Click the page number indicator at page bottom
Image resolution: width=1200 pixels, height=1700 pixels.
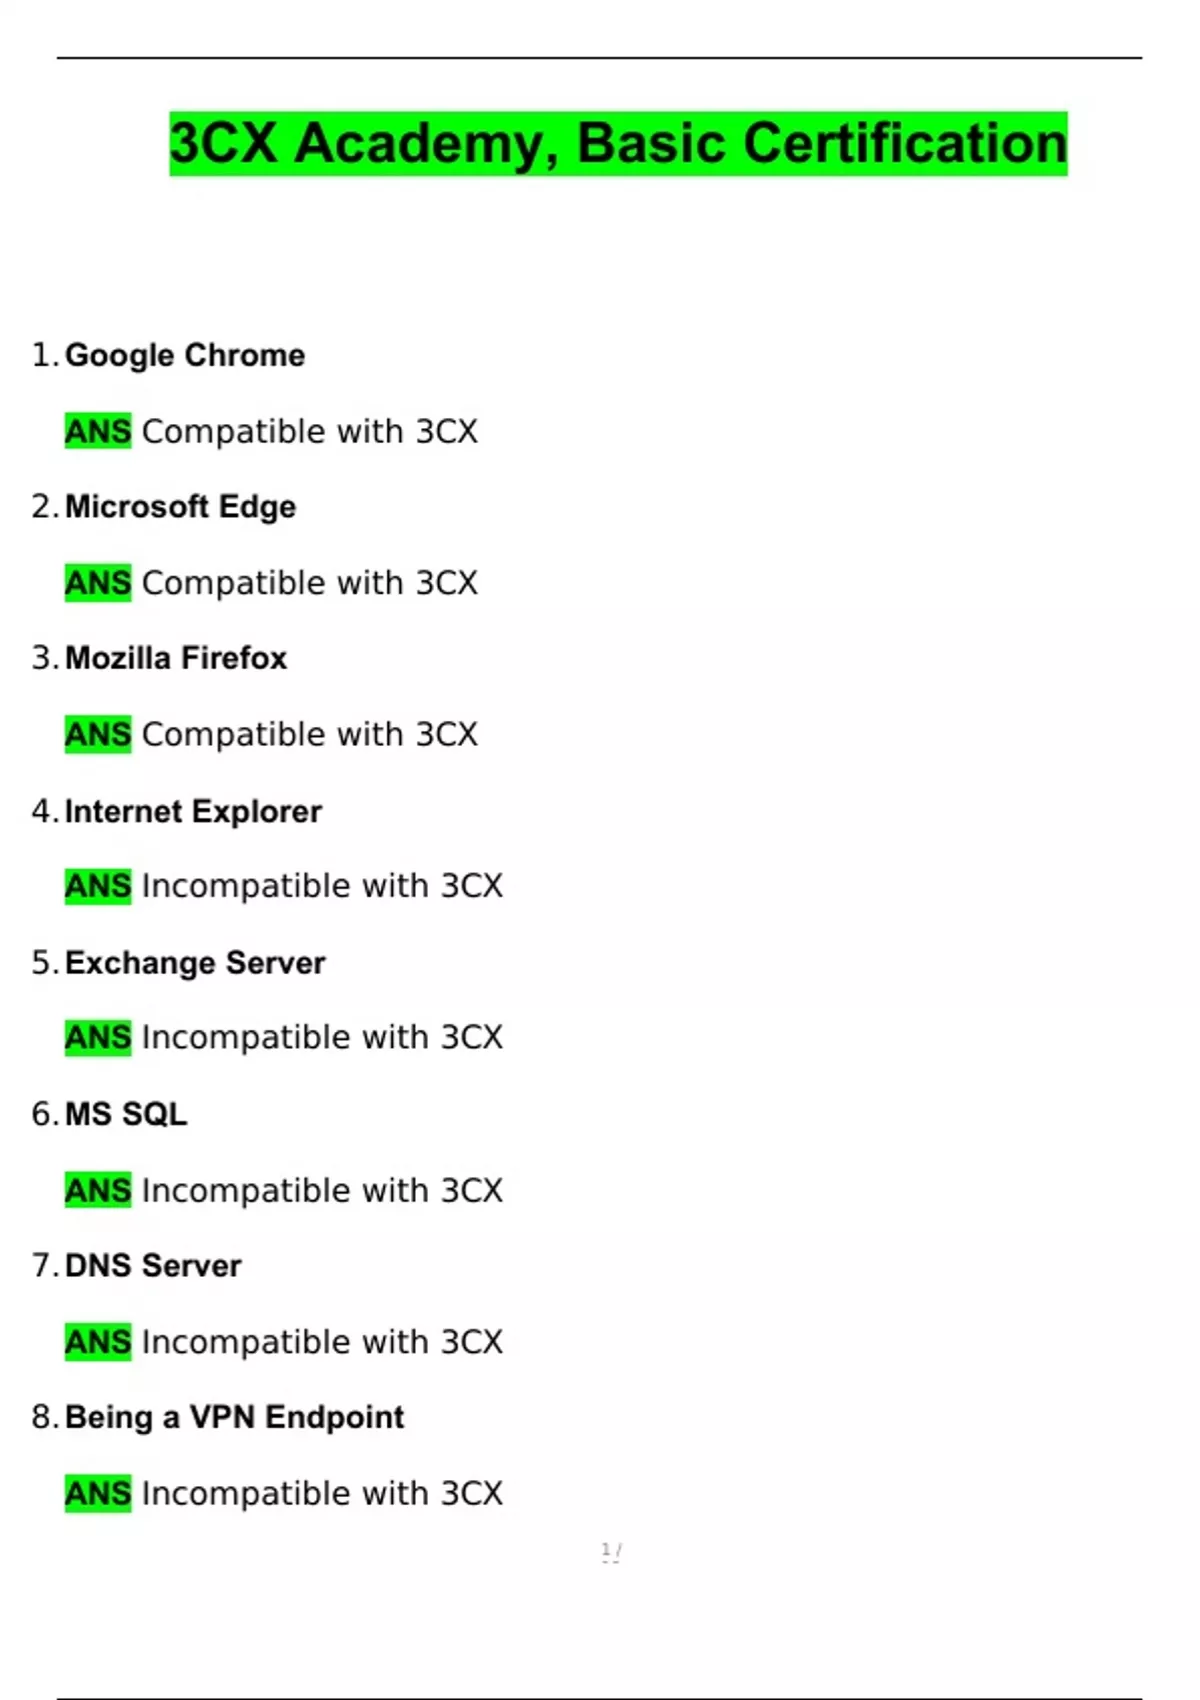(x=611, y=1552)
